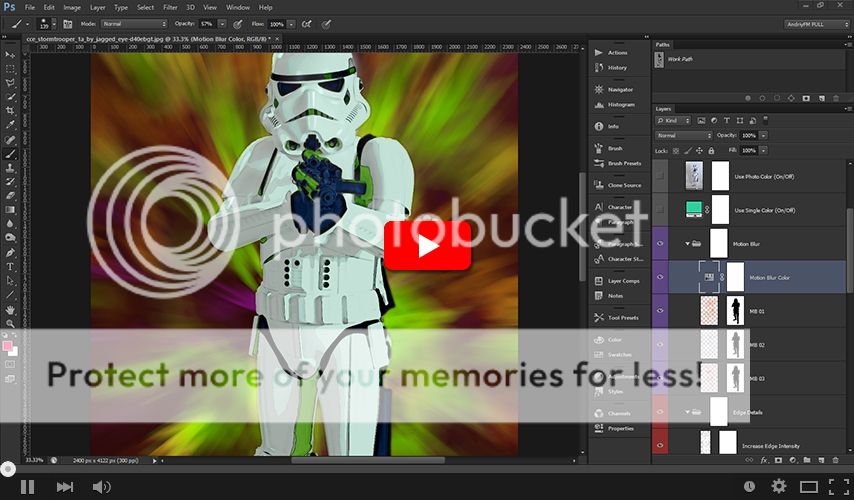Skip to next video

coord(65,486)
